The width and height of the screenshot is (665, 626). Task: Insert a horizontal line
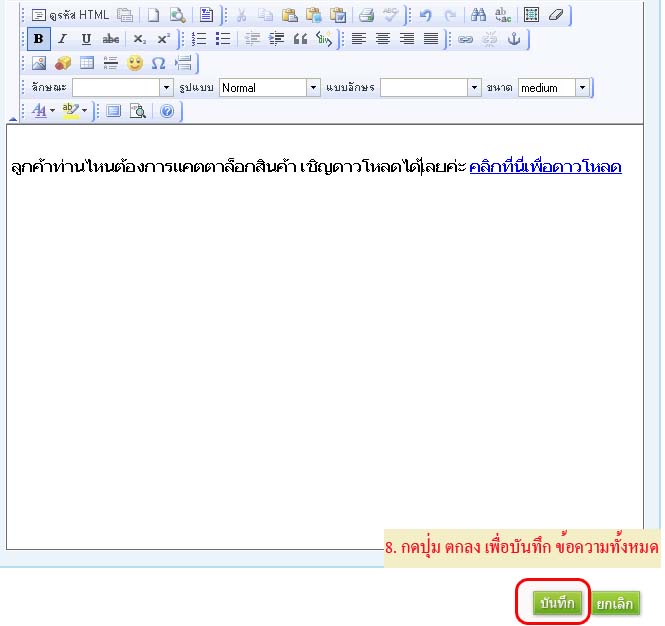coord(111,63)
